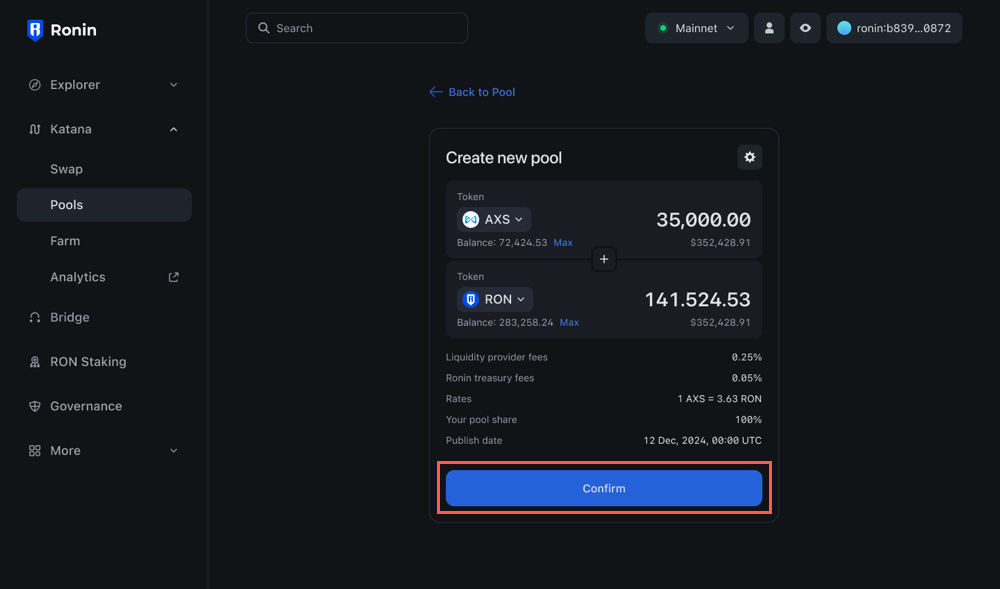The width and height of the screenshot is (1000, 589).
Task: Click Max next to the AXS balance
Action: click(563, 242)
